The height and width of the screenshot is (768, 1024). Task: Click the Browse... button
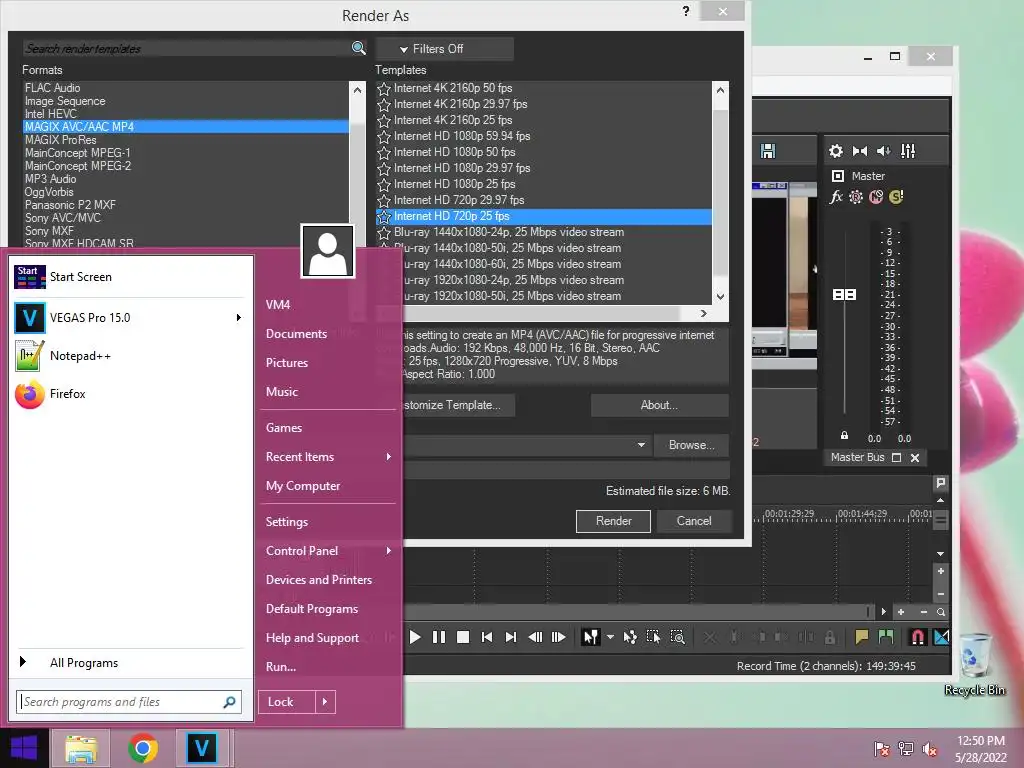click(x=691, y=445)
